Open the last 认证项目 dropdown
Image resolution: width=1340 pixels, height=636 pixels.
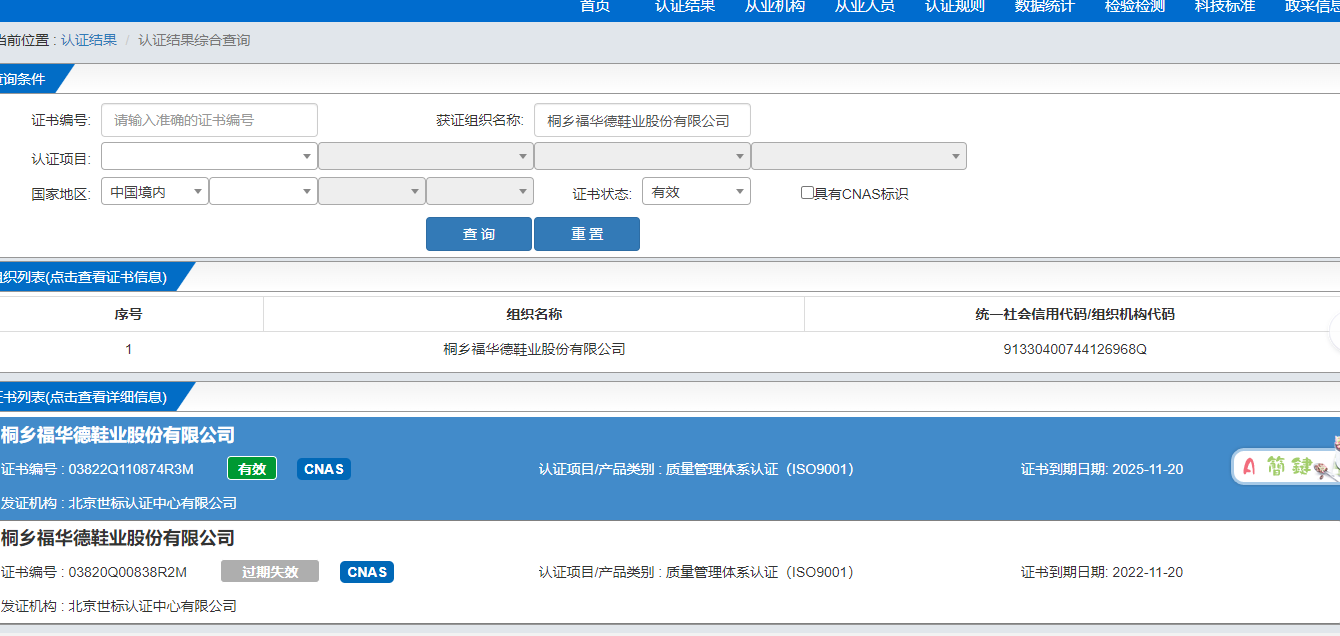[859, 156]
